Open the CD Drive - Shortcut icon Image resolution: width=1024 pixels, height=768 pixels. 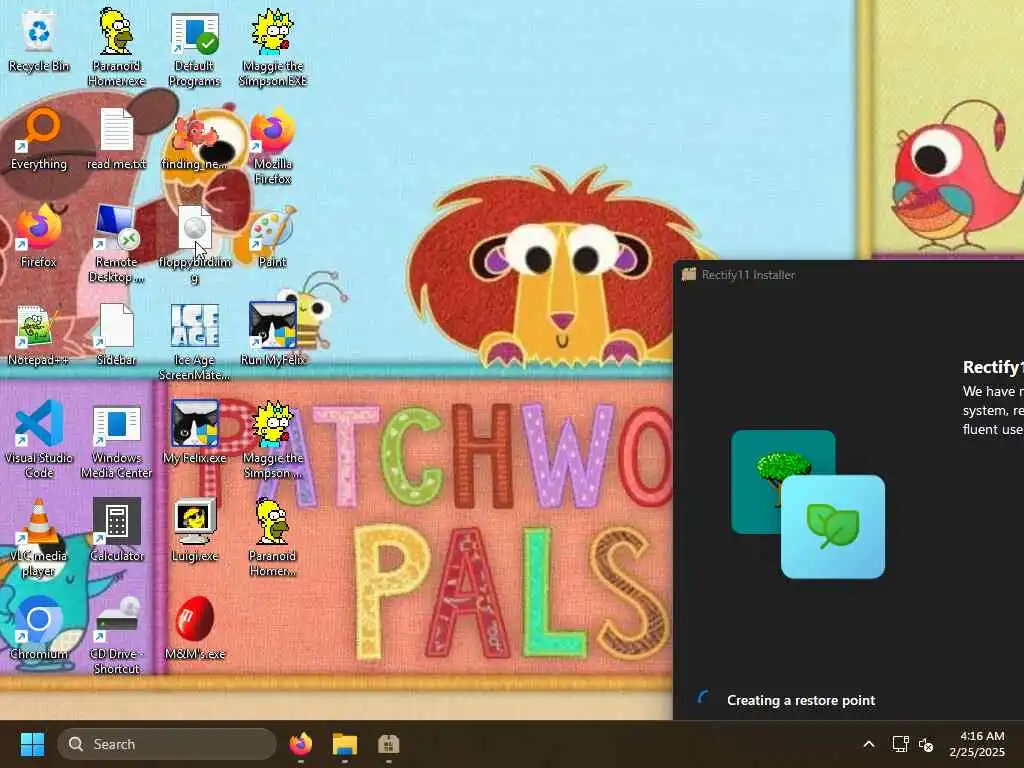116,636
